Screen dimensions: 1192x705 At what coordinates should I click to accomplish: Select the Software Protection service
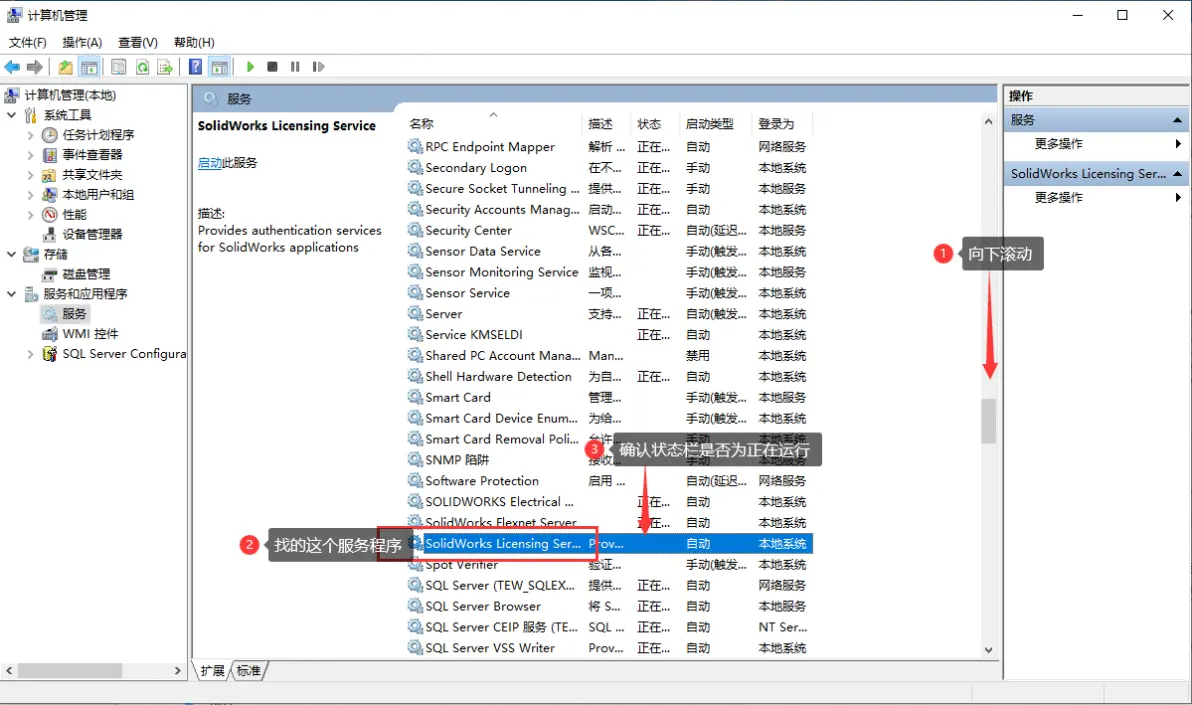point(482,481)
